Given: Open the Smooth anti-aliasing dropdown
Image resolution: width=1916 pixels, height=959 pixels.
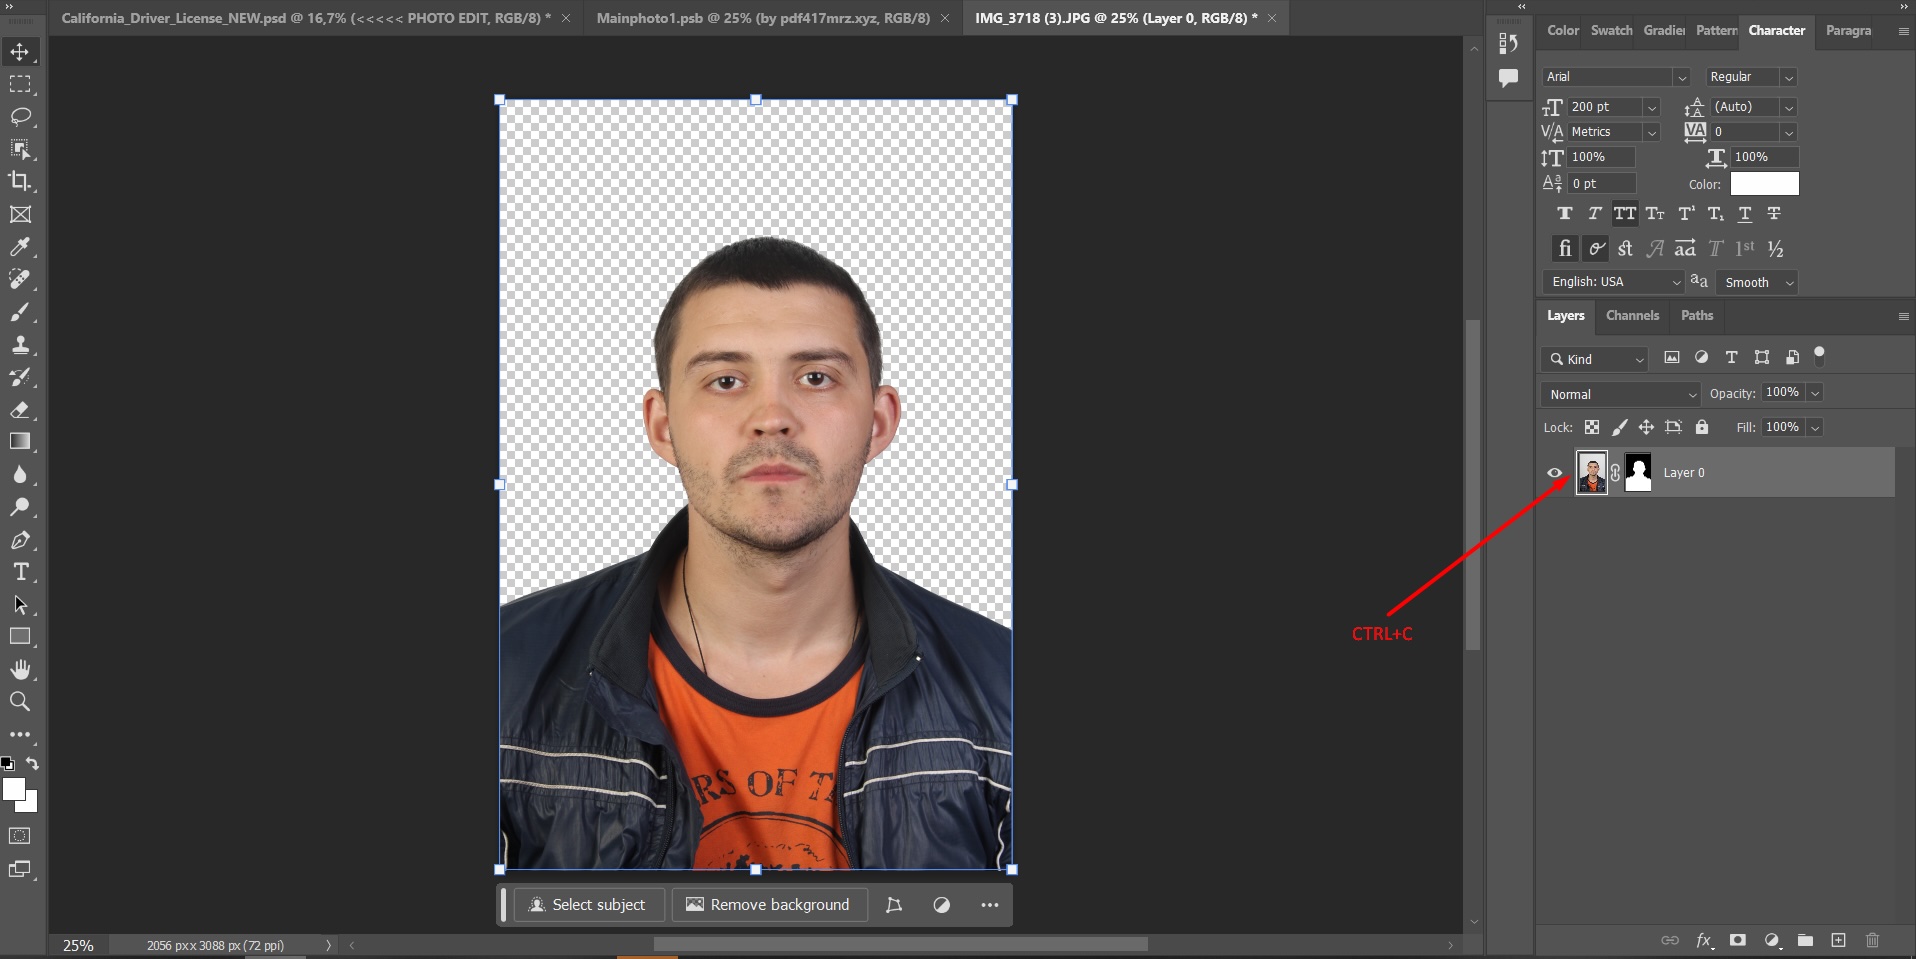Looking at the screenshot, I should point(1756,282).
